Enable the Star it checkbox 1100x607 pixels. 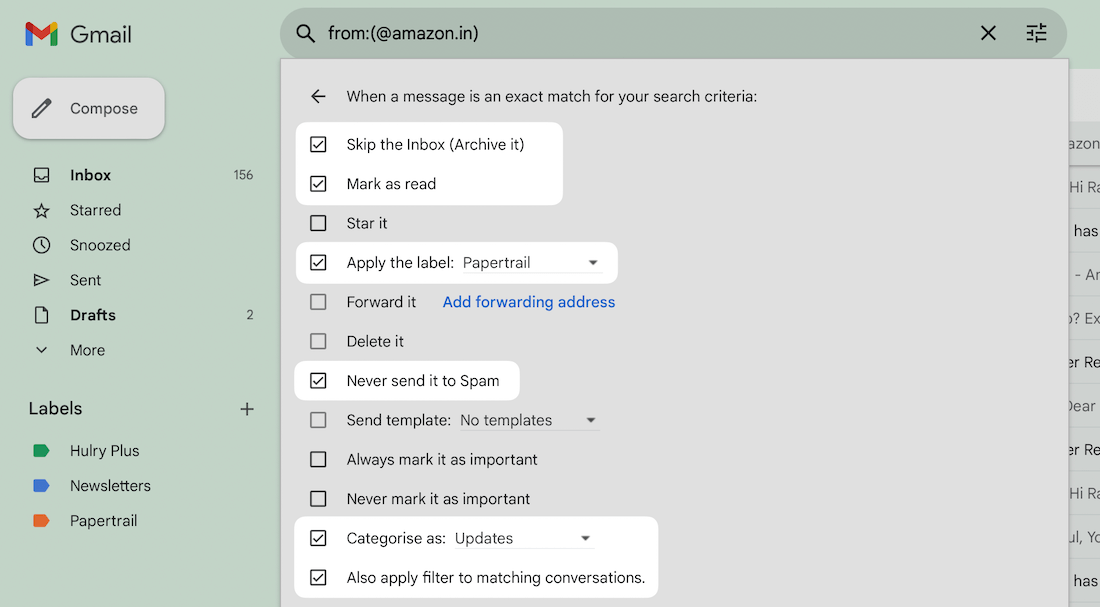click(318, 224)
